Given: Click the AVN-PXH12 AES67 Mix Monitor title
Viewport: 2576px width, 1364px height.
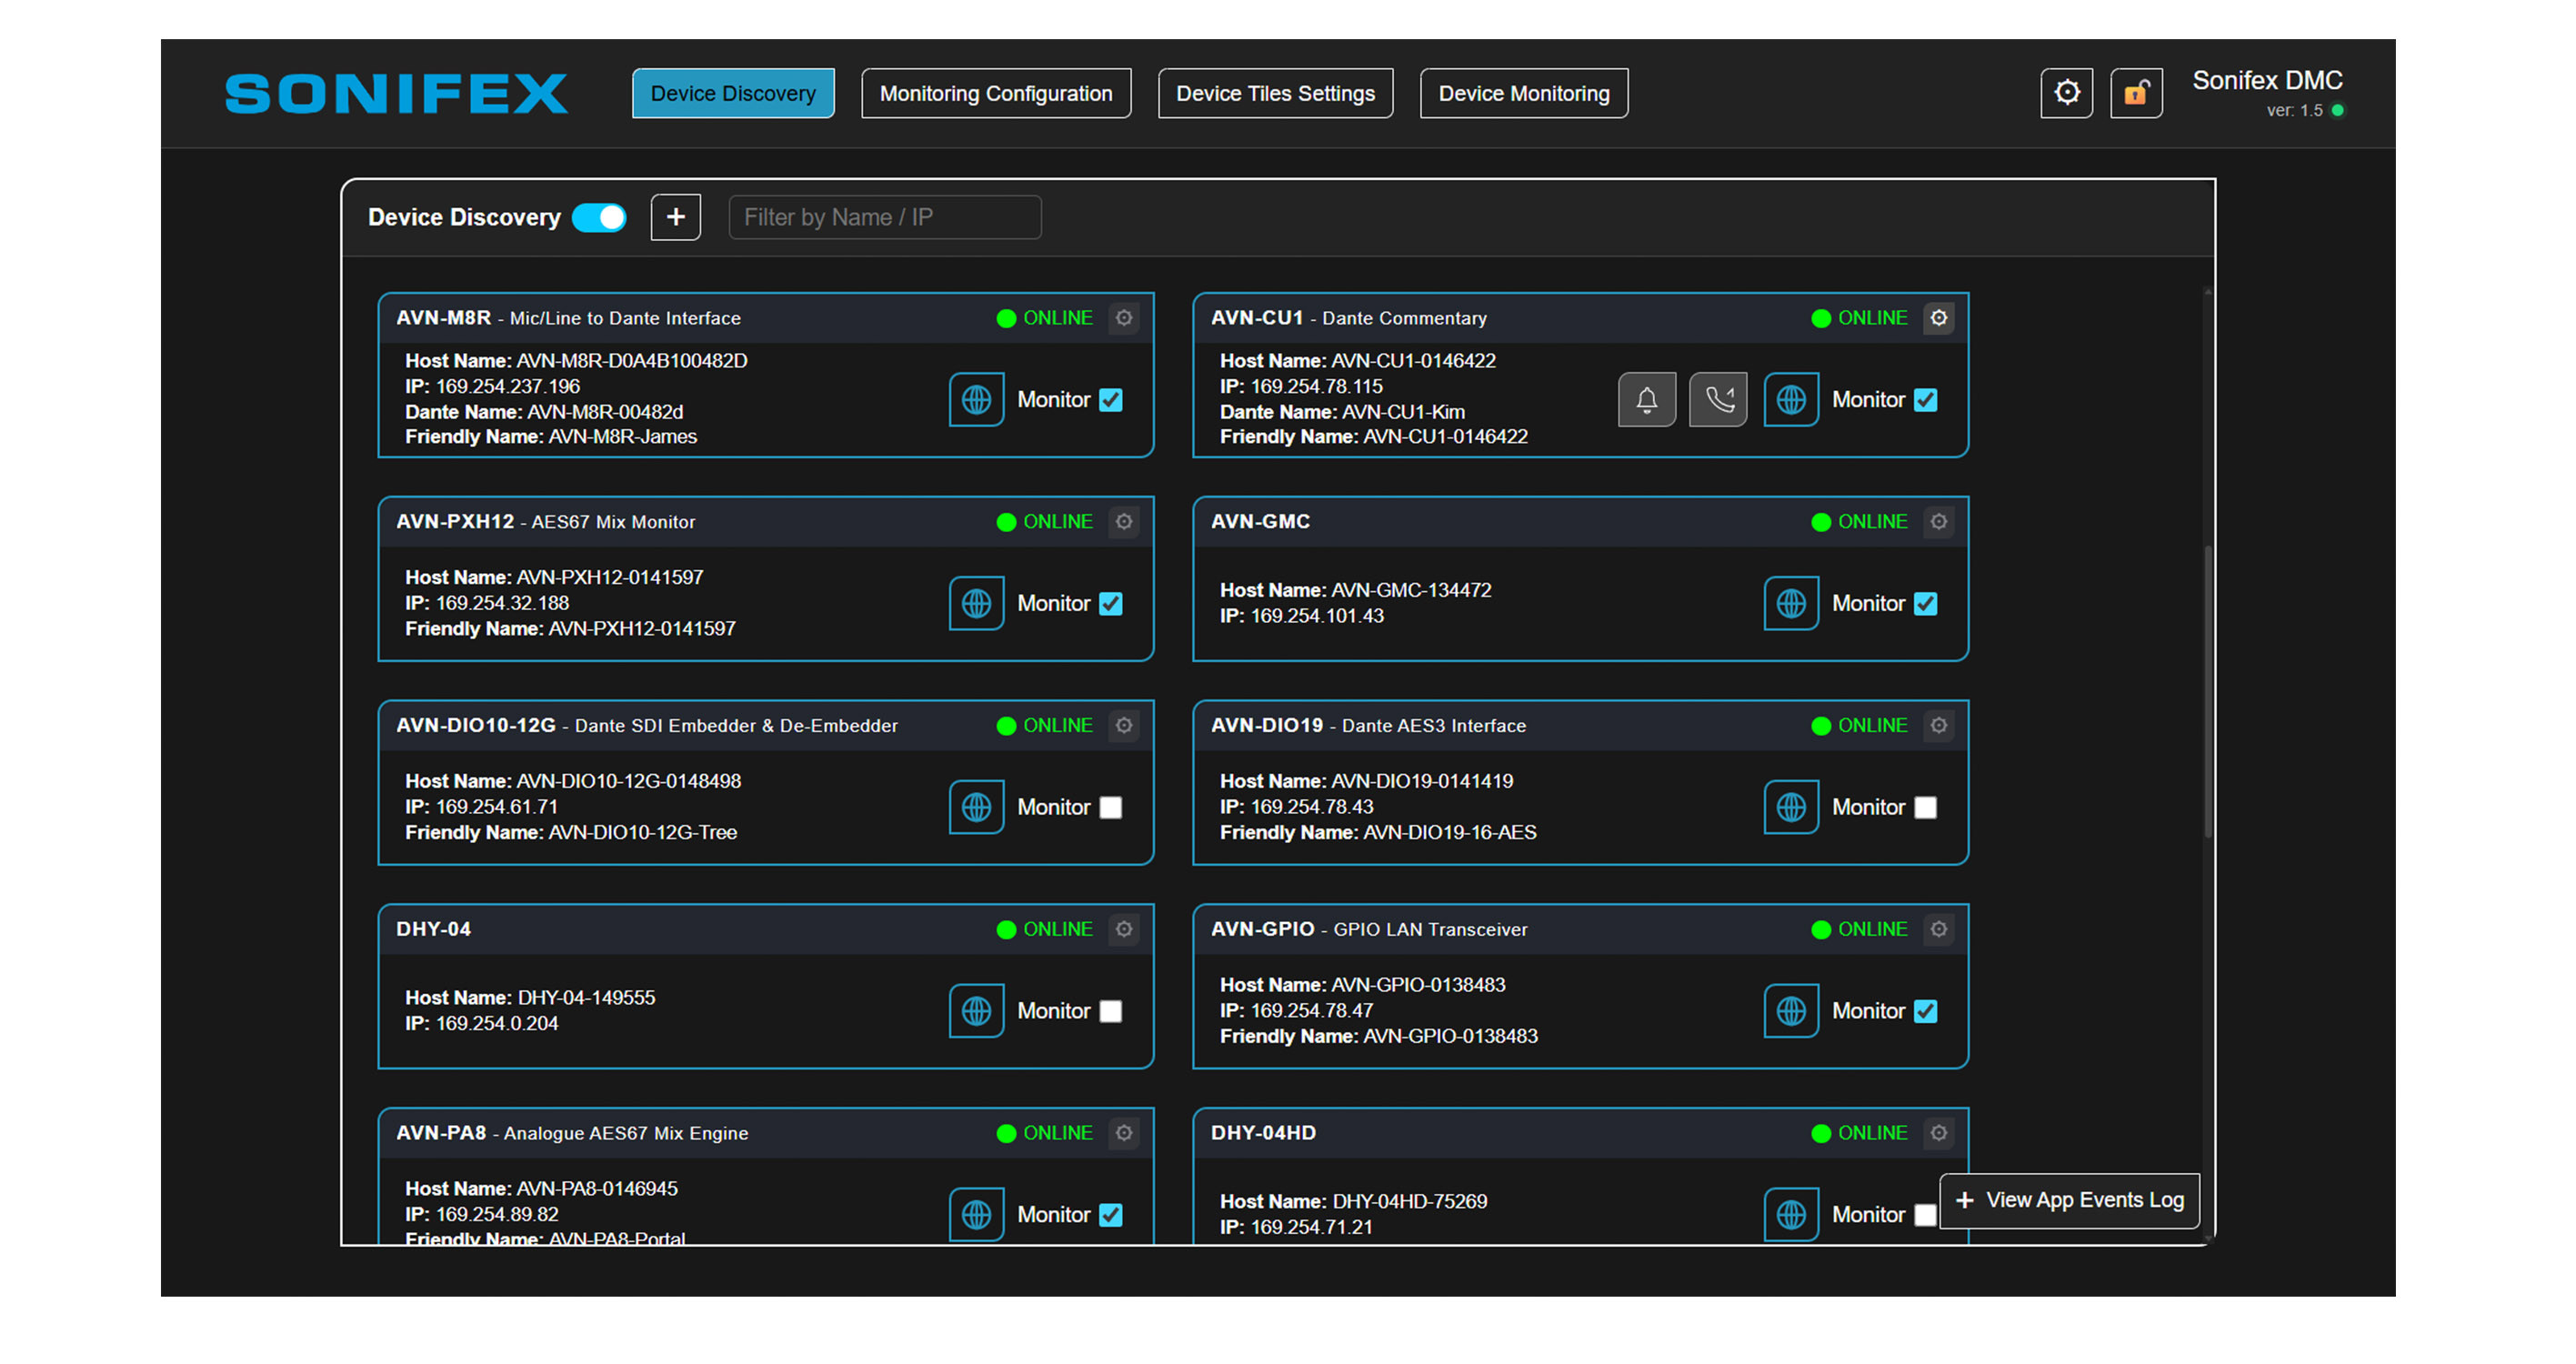Looking at the screenshot, I should [x=546, y=522].
